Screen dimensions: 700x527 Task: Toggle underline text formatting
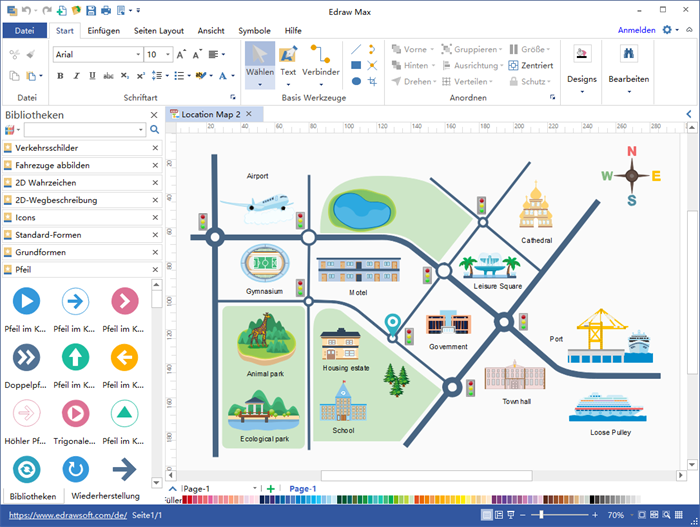[90, 76]
